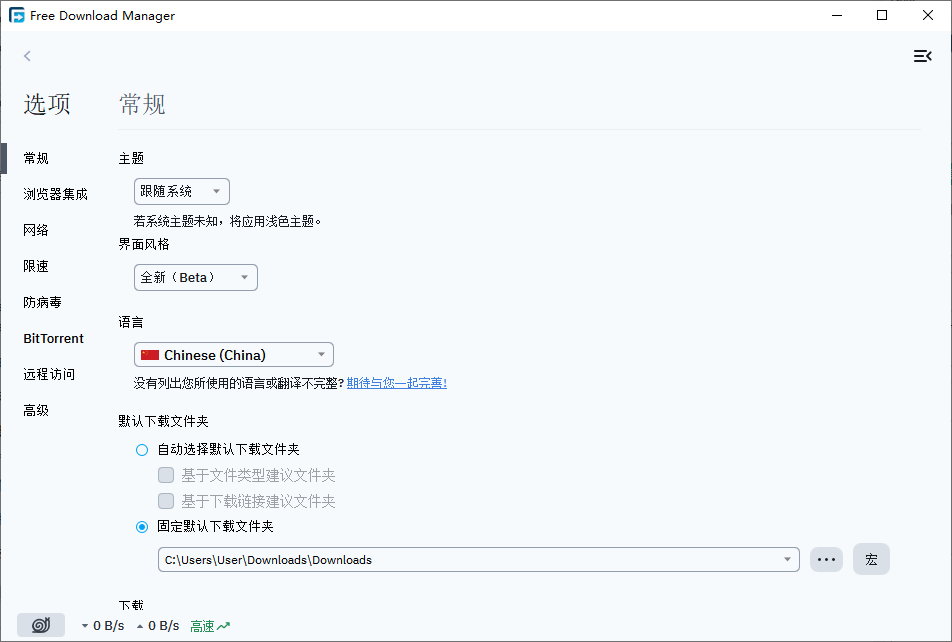Open the 跟随系统 theme dropdown
Image resolution: width=952 pixels, height=642 pixels.
[x=182, y=191]
